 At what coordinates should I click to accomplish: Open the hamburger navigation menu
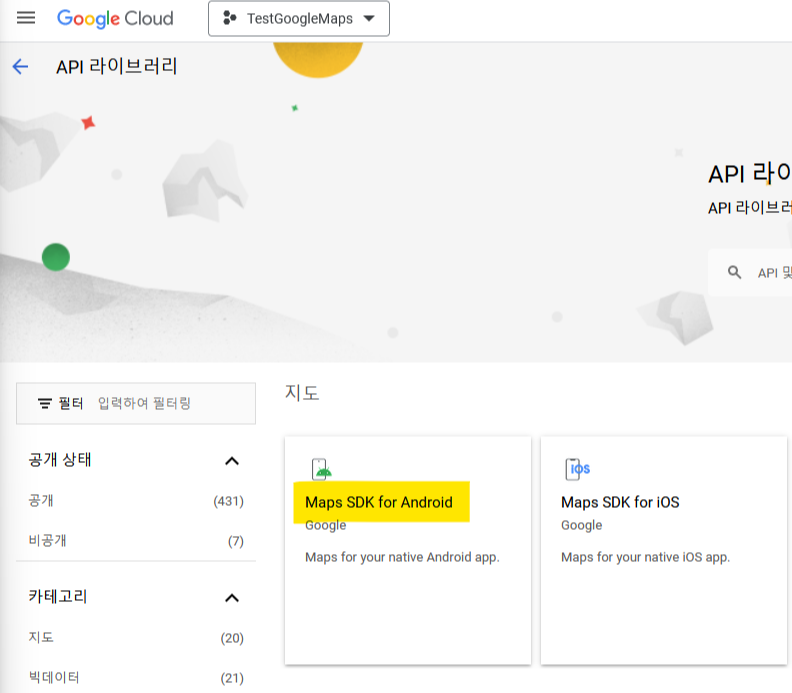(26, 18)
